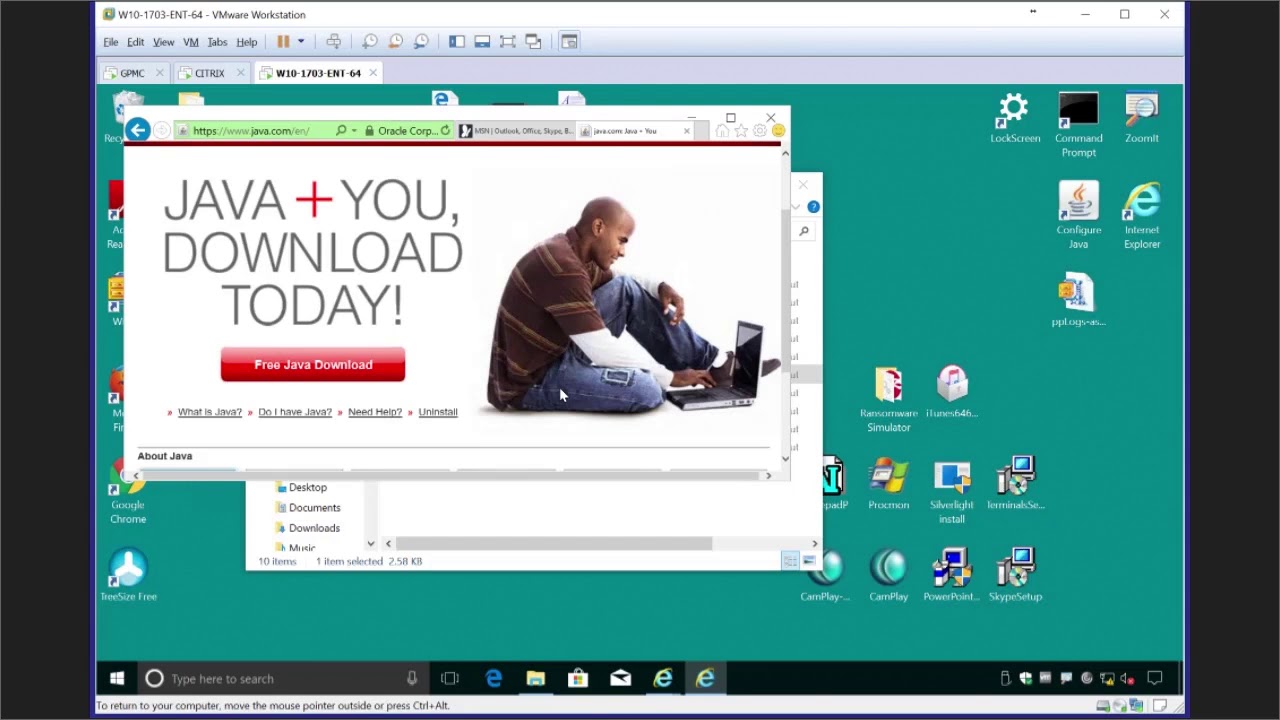Select Downloads in File Explorer navigation pane

pos(314,528)
